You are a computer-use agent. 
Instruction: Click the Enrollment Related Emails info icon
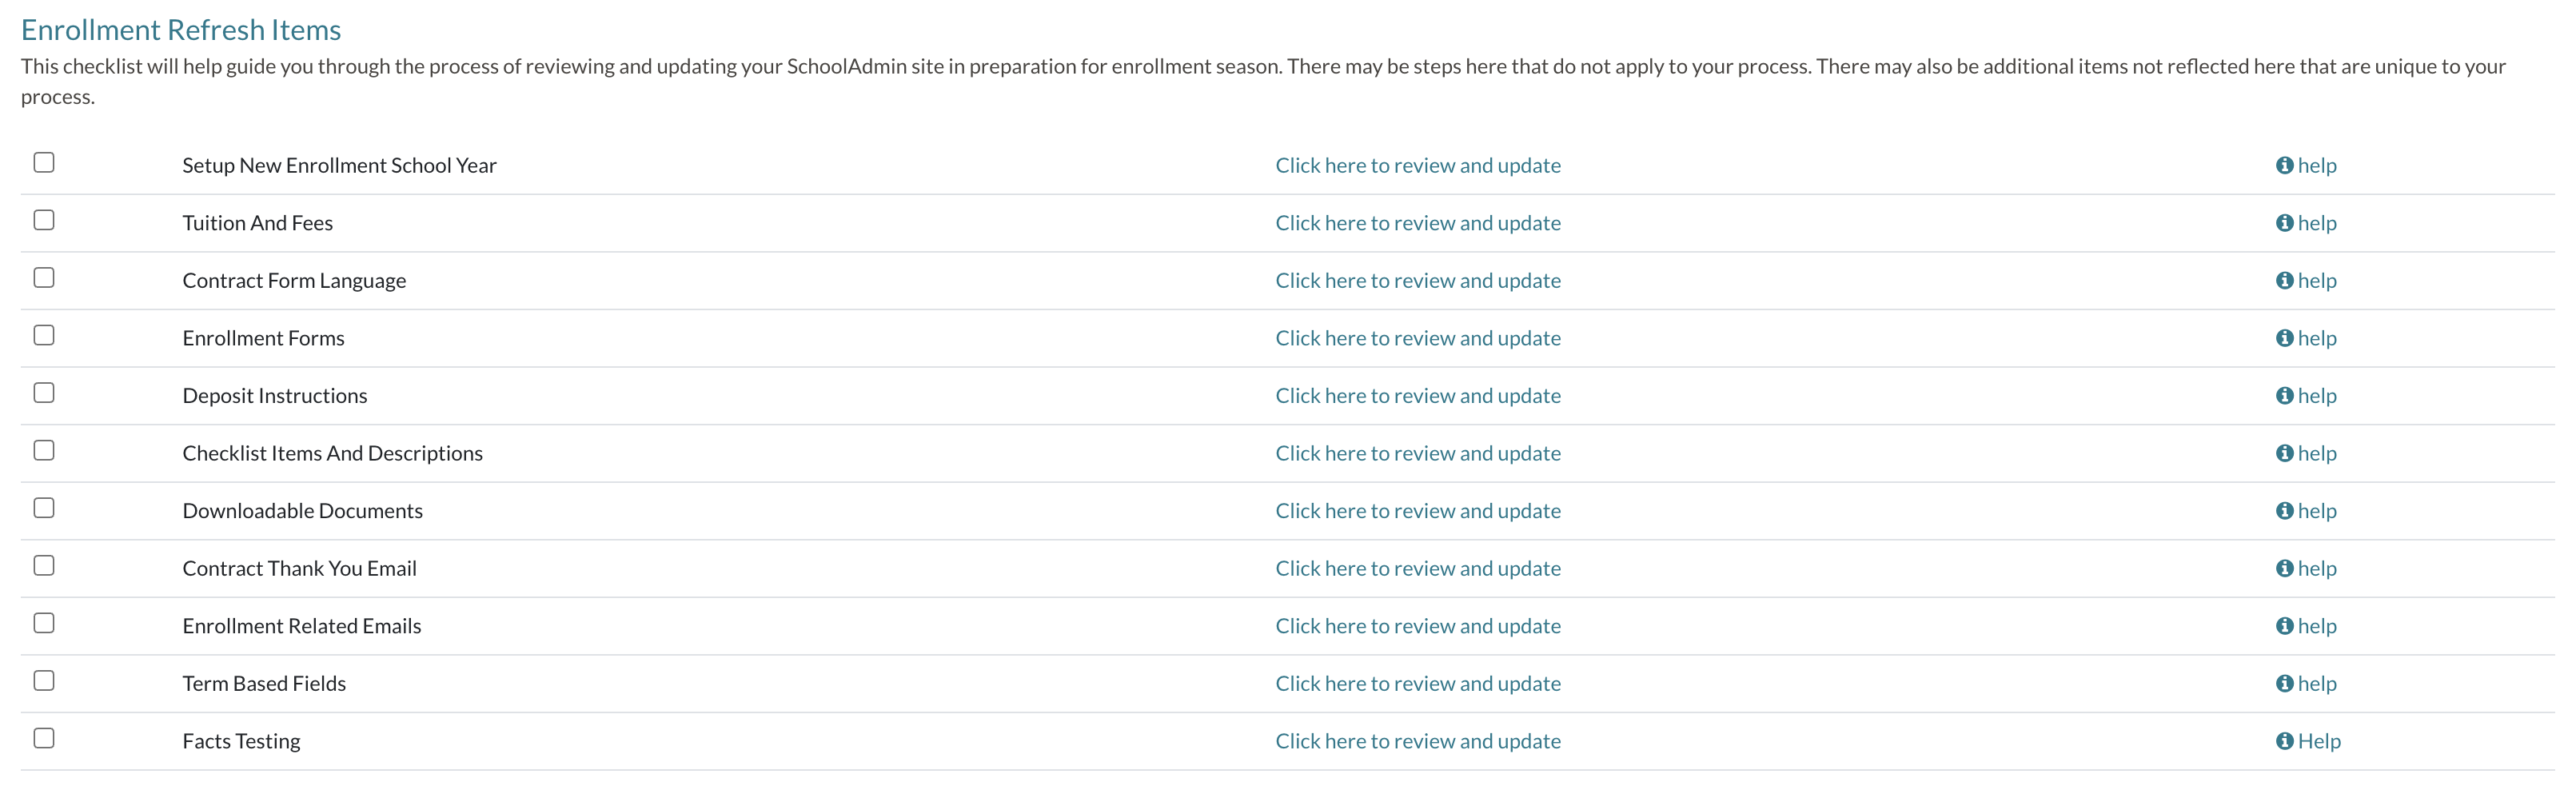pyautogui.click(x=2285, y=625)
